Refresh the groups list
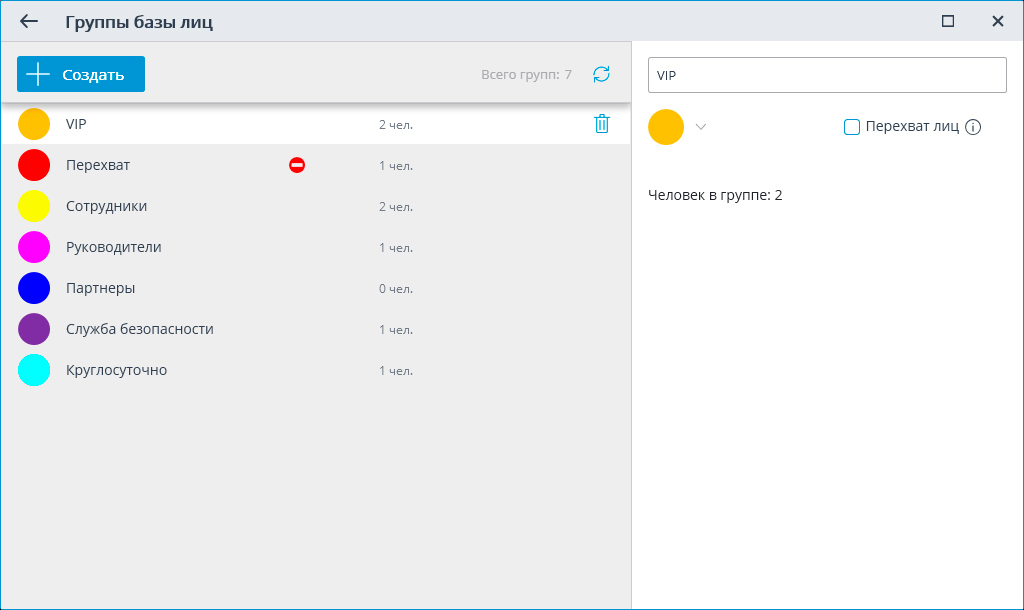This screenshot has height=610, width=1024. 601,74
